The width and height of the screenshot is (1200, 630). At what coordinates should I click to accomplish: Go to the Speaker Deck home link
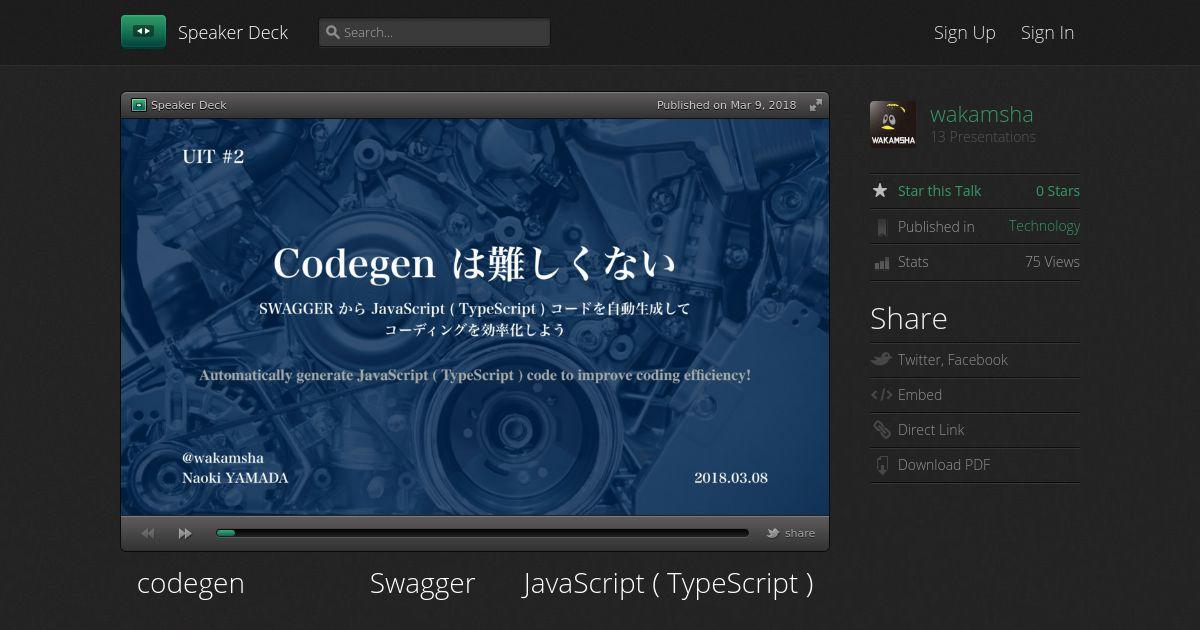point(233,32)
